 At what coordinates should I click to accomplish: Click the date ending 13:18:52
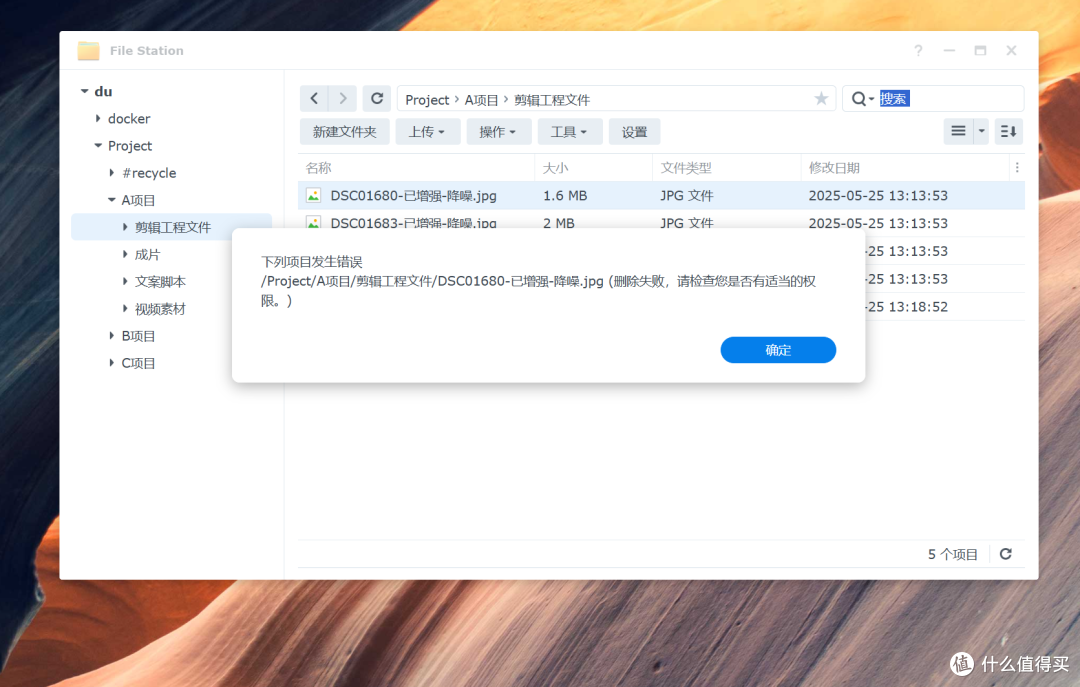[x=906, y=307]
